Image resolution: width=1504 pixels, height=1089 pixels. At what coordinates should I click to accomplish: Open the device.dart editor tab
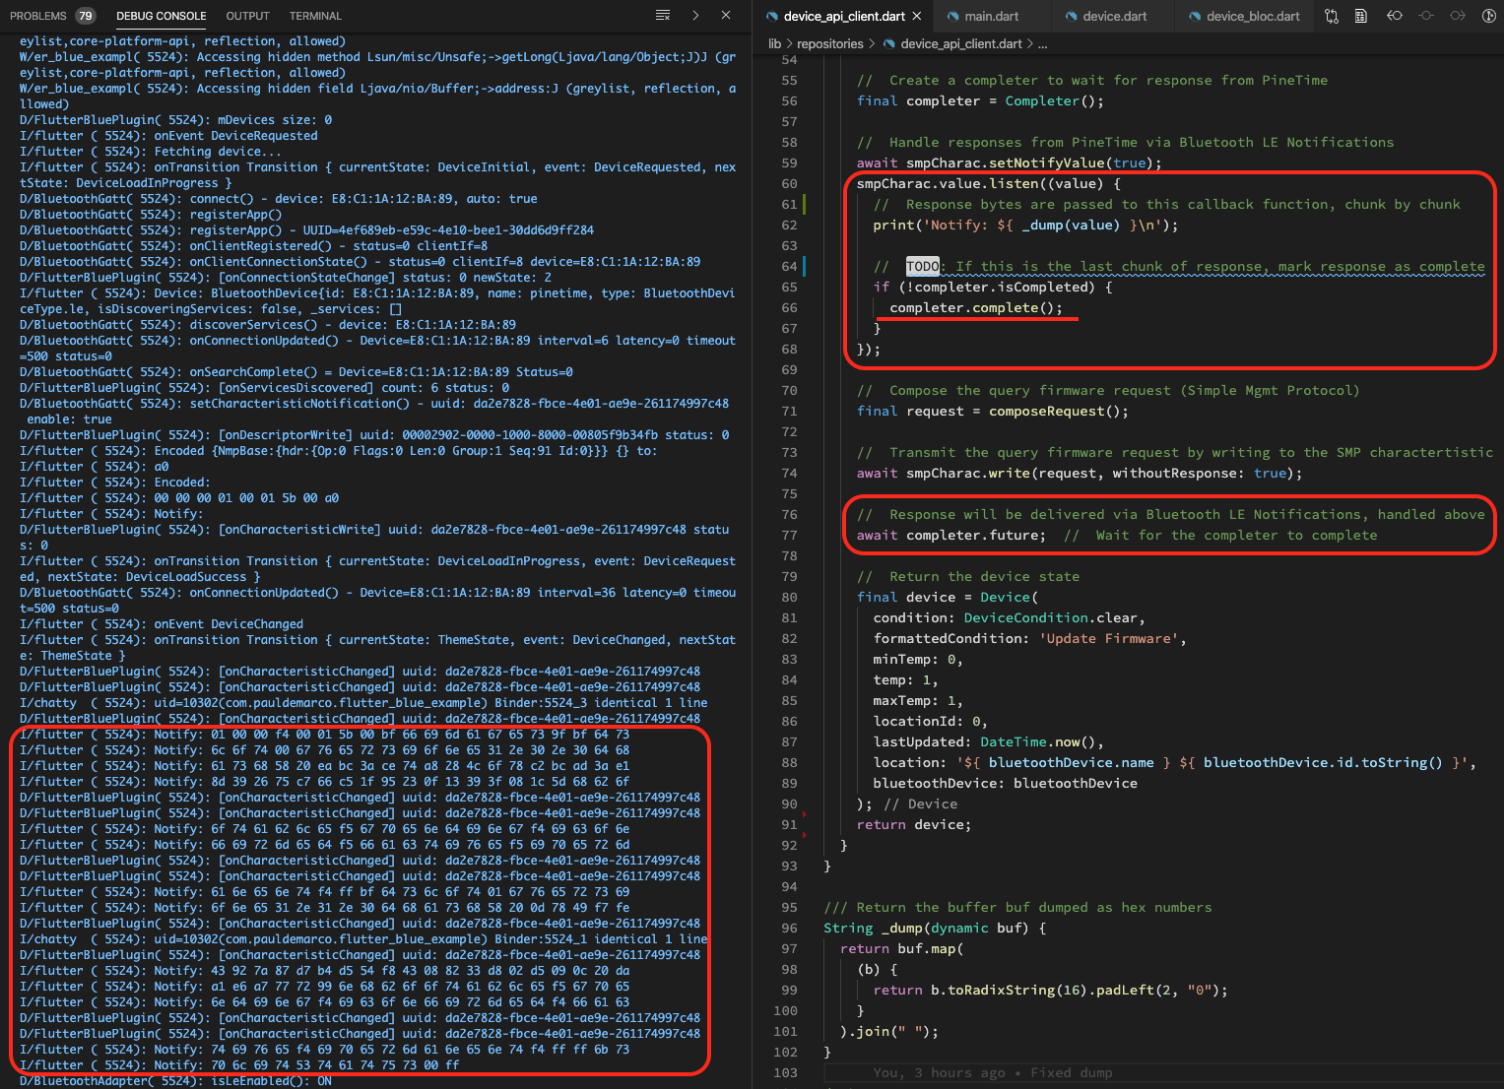point(1115,16)
